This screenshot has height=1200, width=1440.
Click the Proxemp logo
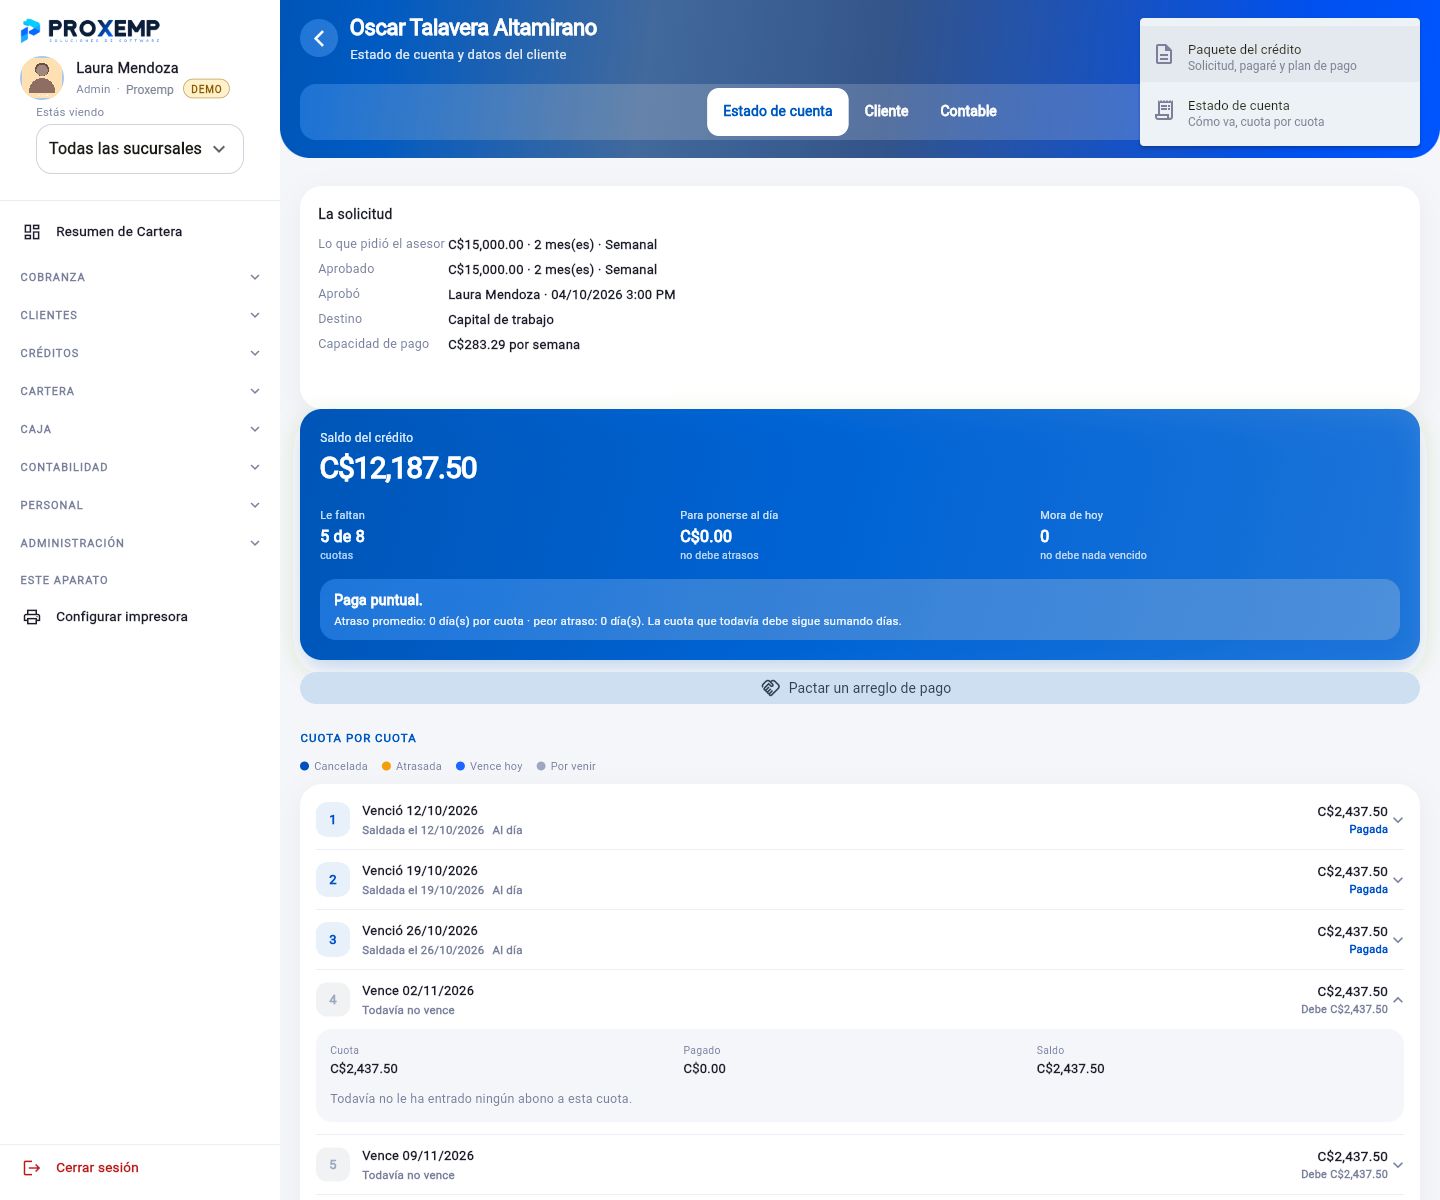[x=90, y=30]
